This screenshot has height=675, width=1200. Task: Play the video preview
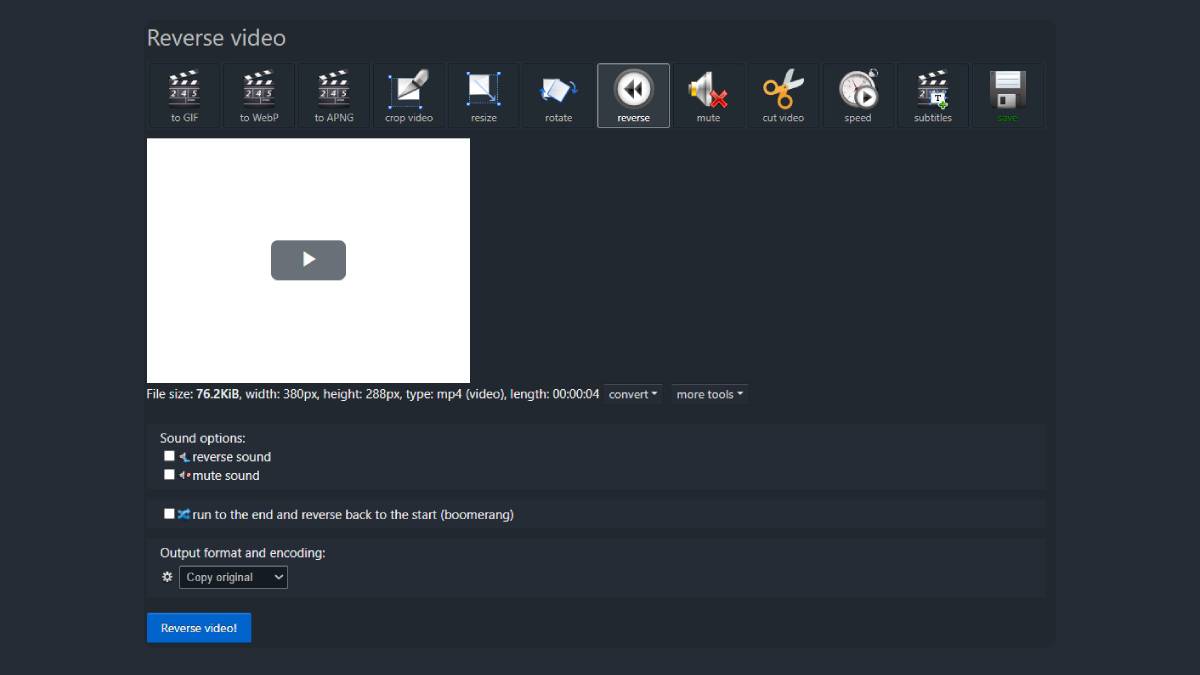click(308, 260)
